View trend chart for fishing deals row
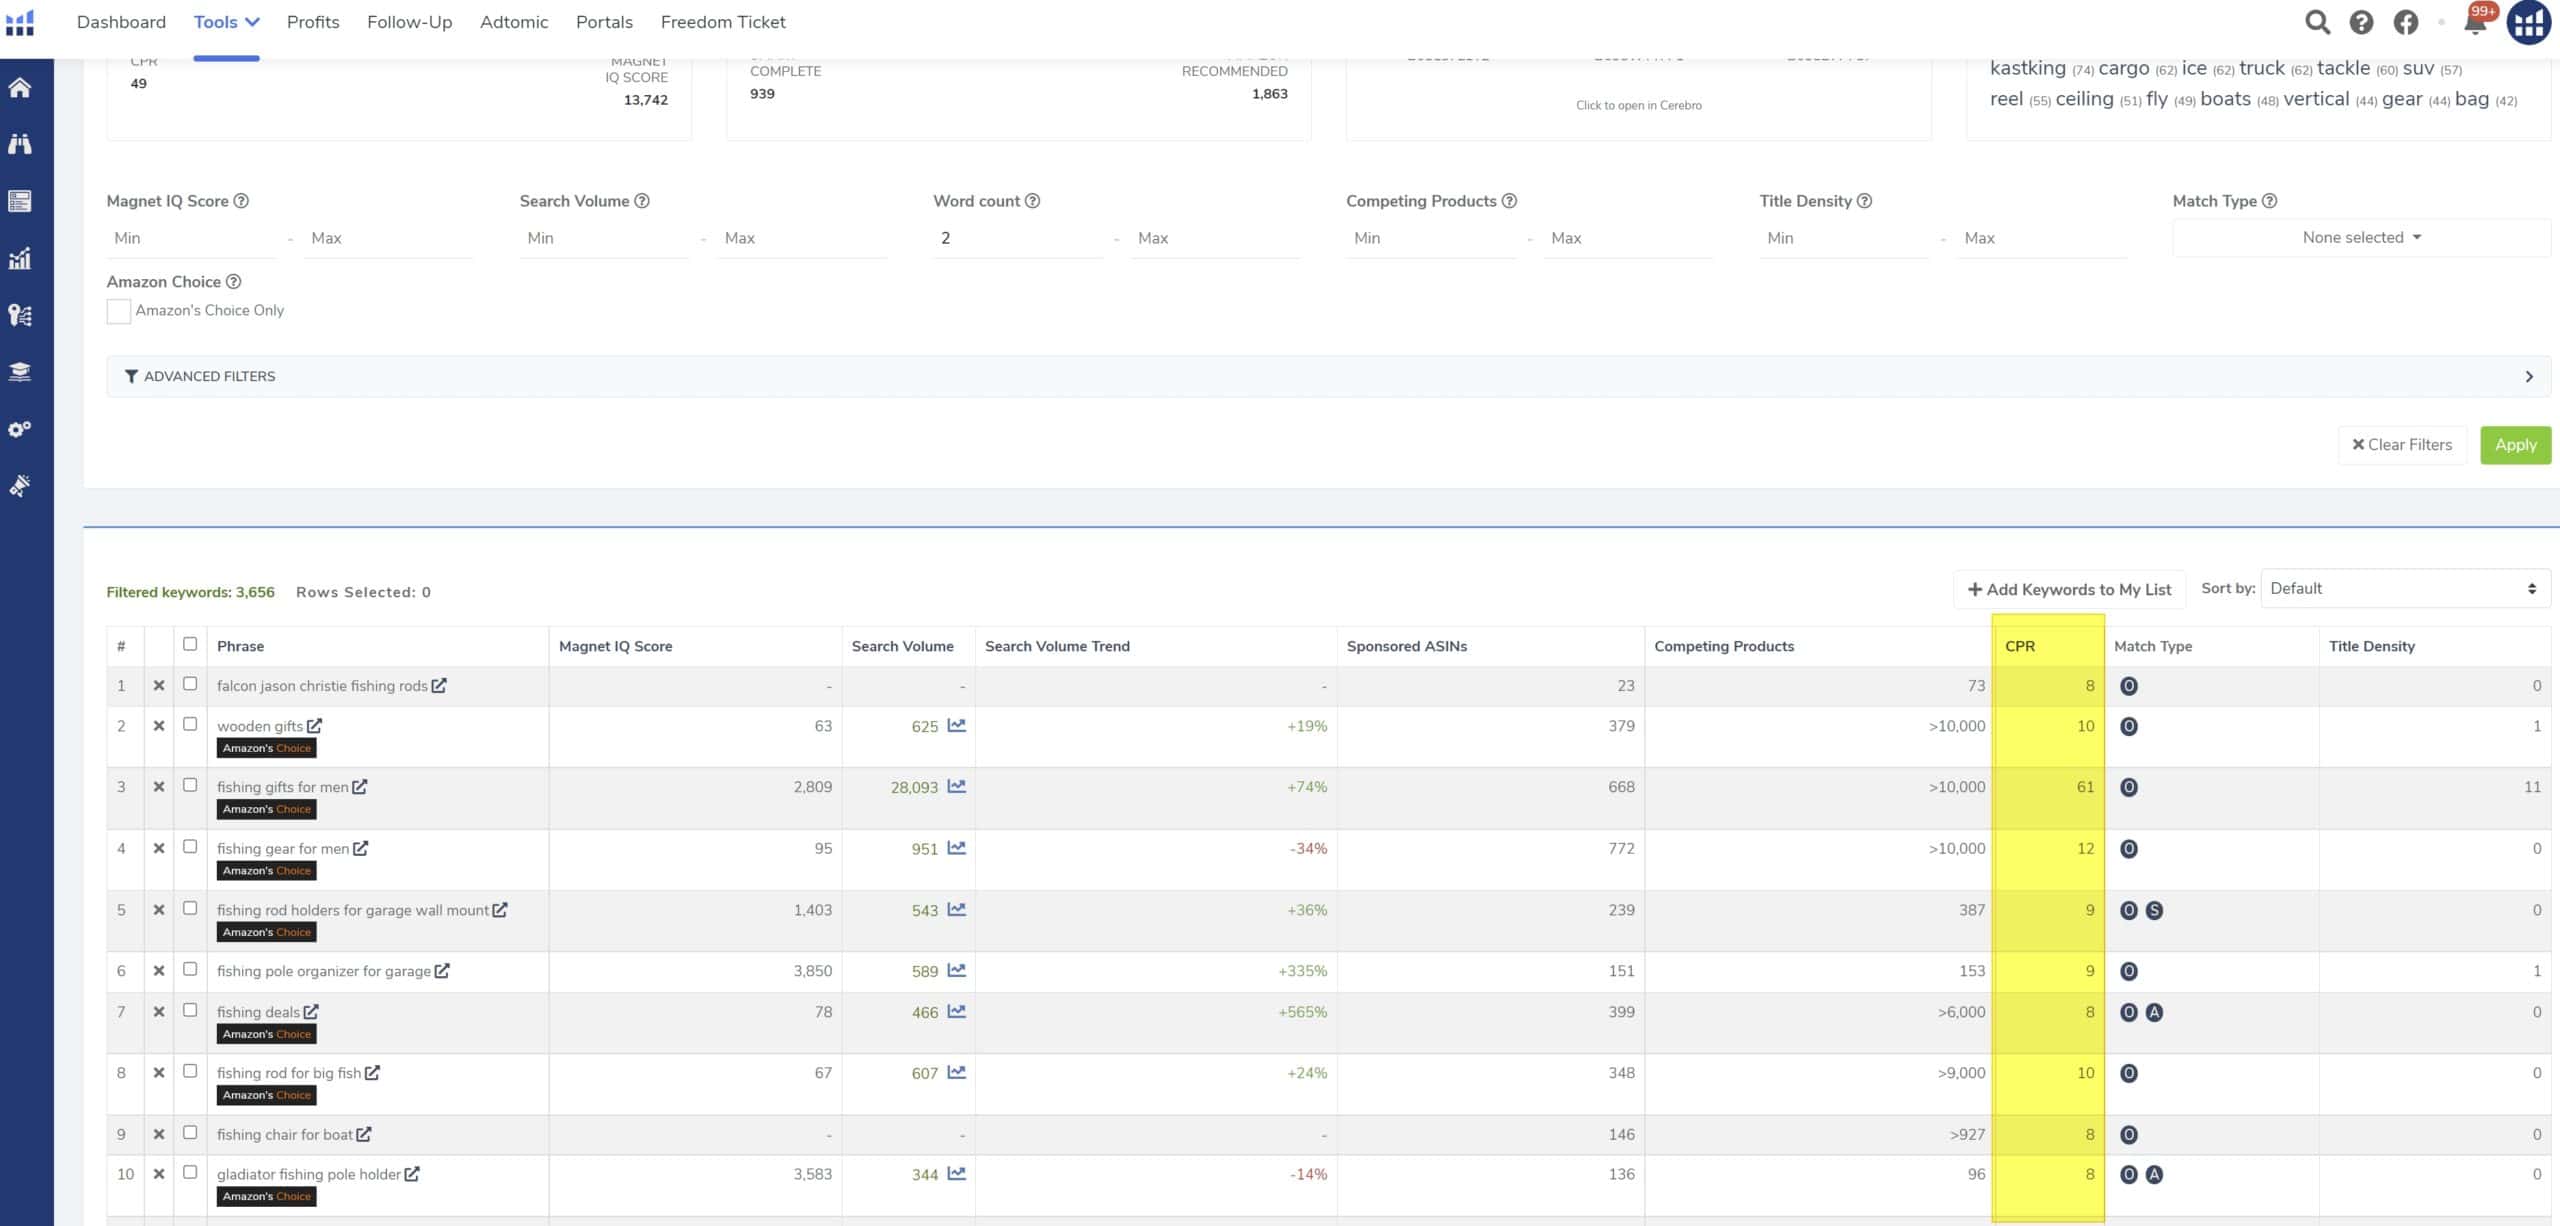 957,1012
